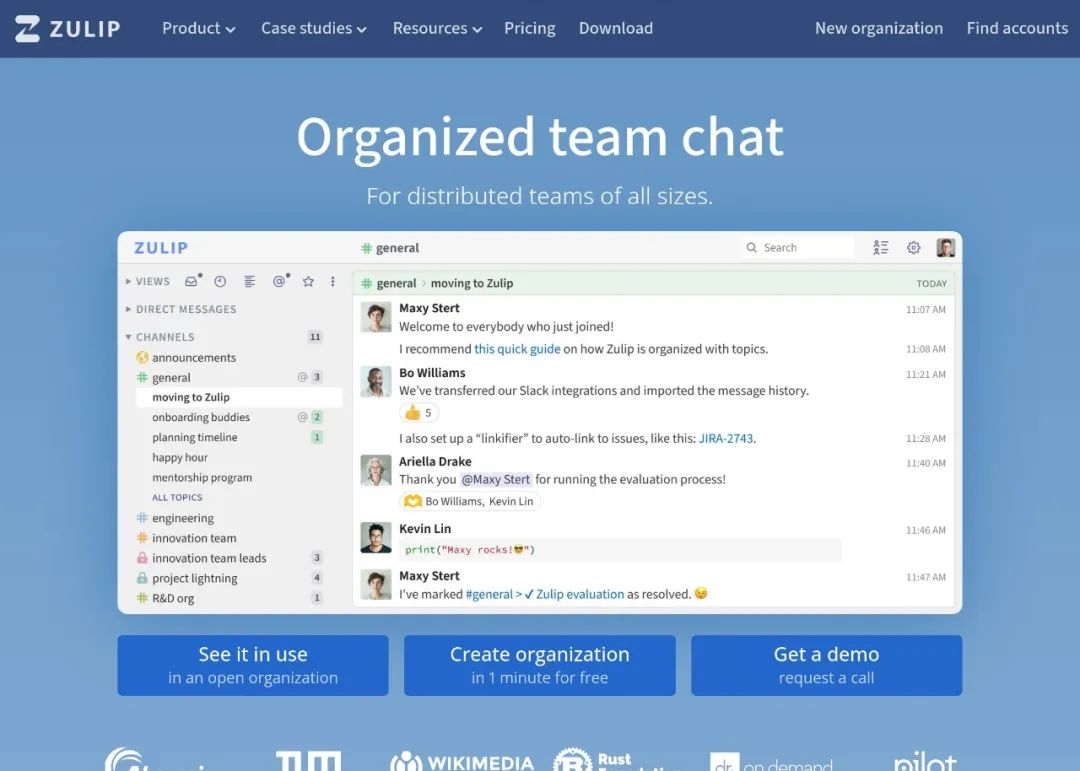Open the happy hour topic
This screenshot has height=771, width=1080.
click(180, 457)
